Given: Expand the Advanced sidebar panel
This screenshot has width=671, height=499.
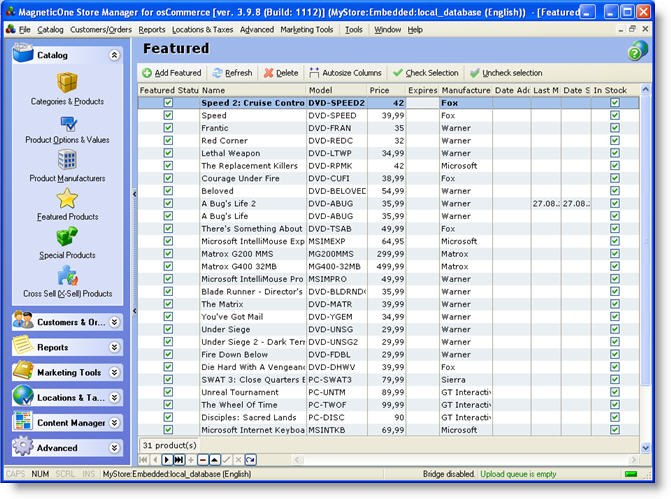Looking at the screenshot, I should (114, 448).
